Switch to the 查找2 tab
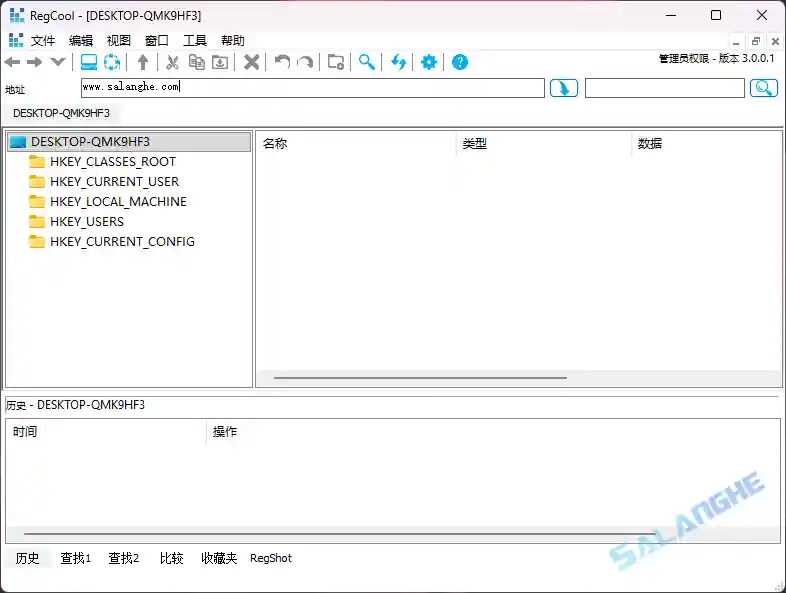The height and width of the screenshot is (593, 786). pos(124,558)
